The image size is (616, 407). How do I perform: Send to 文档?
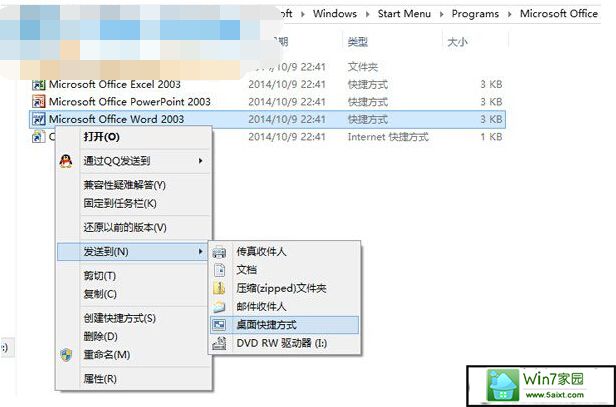[x=284, y=270]
